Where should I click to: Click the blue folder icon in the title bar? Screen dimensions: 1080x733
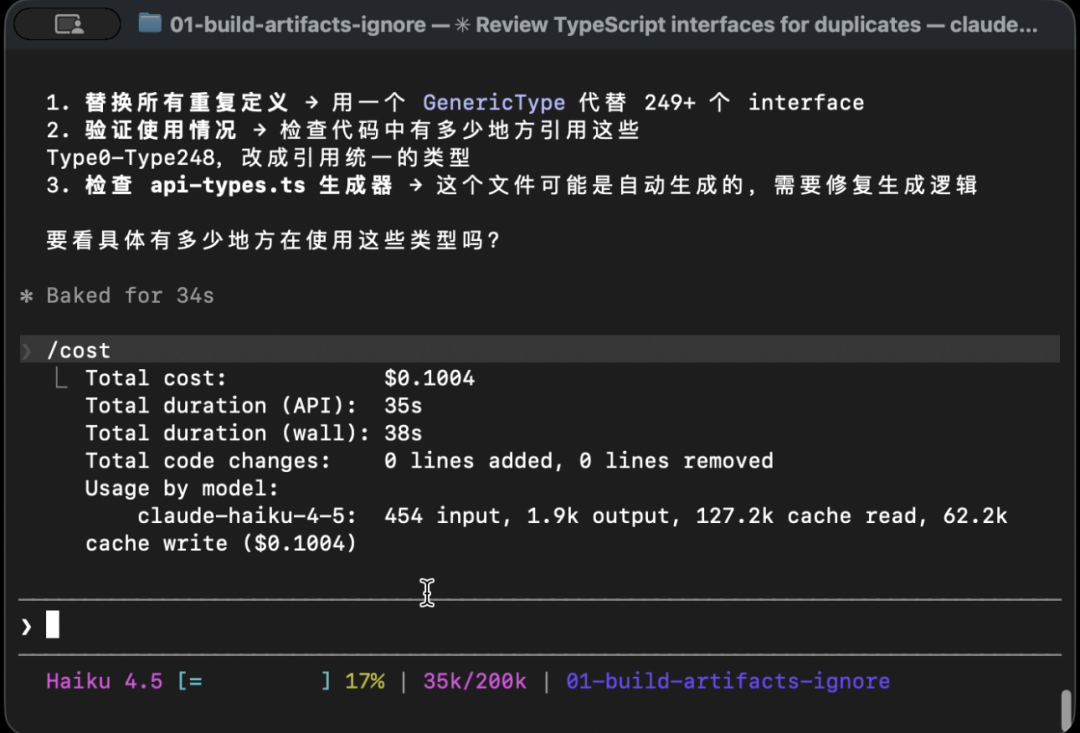(149, 24)
